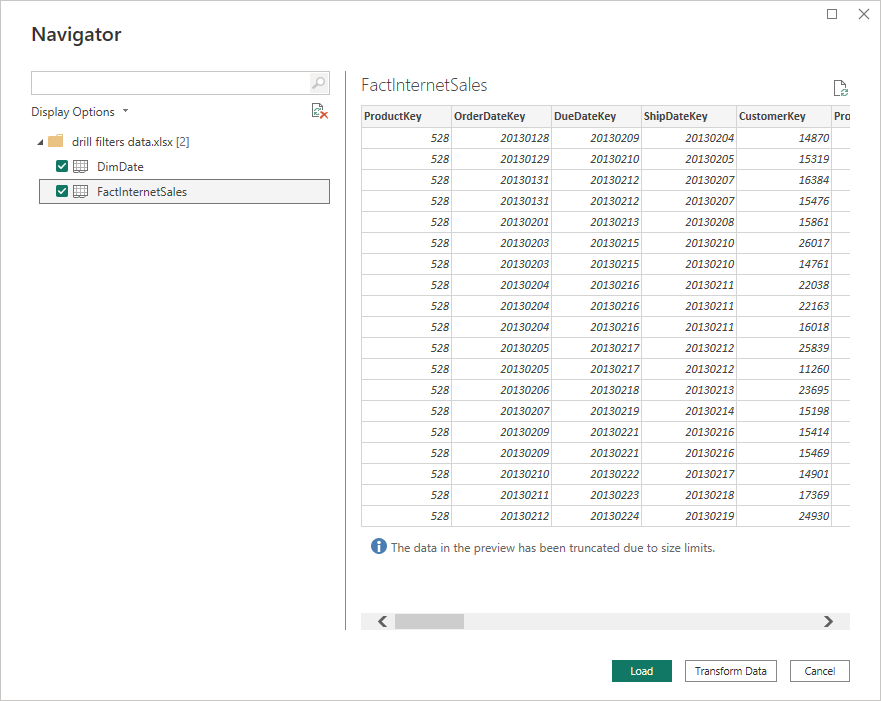The image size is (881, 701).
Task: Maximize the Navigator dialog window
Action: (x=832, y=14)
